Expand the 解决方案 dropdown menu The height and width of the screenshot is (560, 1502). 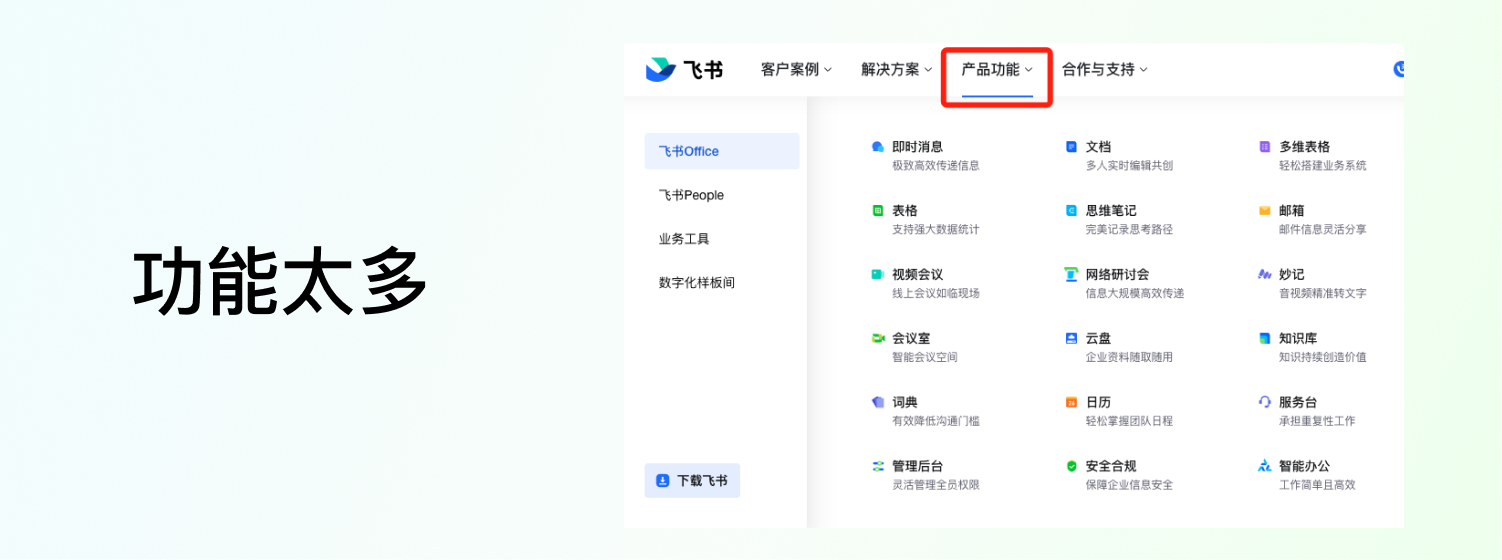[x=896, y=70]
